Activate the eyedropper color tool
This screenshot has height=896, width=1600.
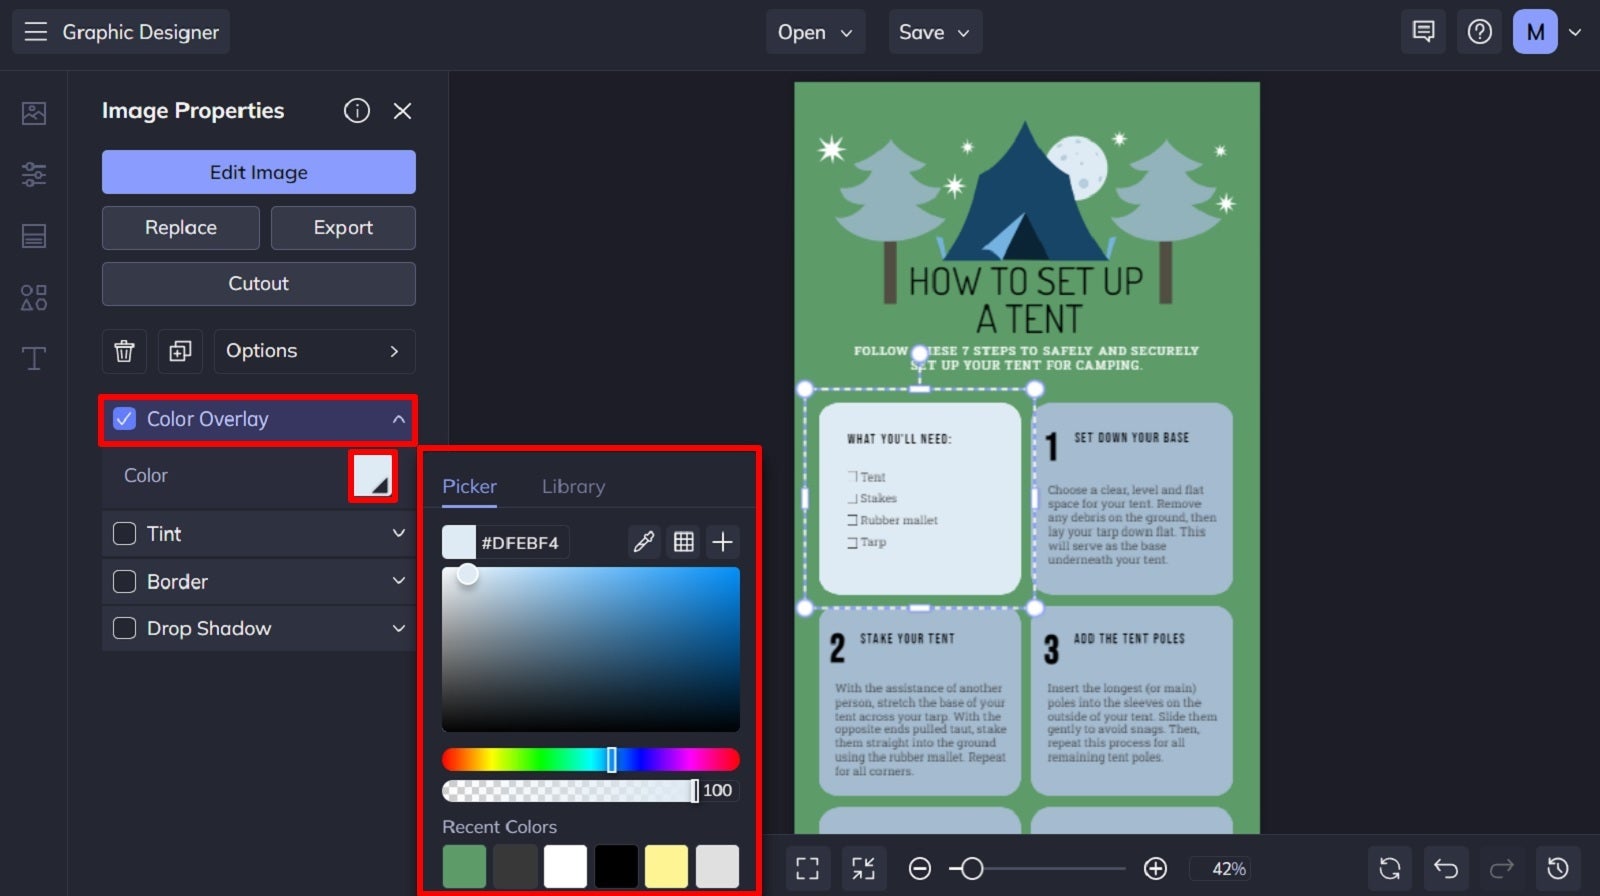tap(643, 542)
